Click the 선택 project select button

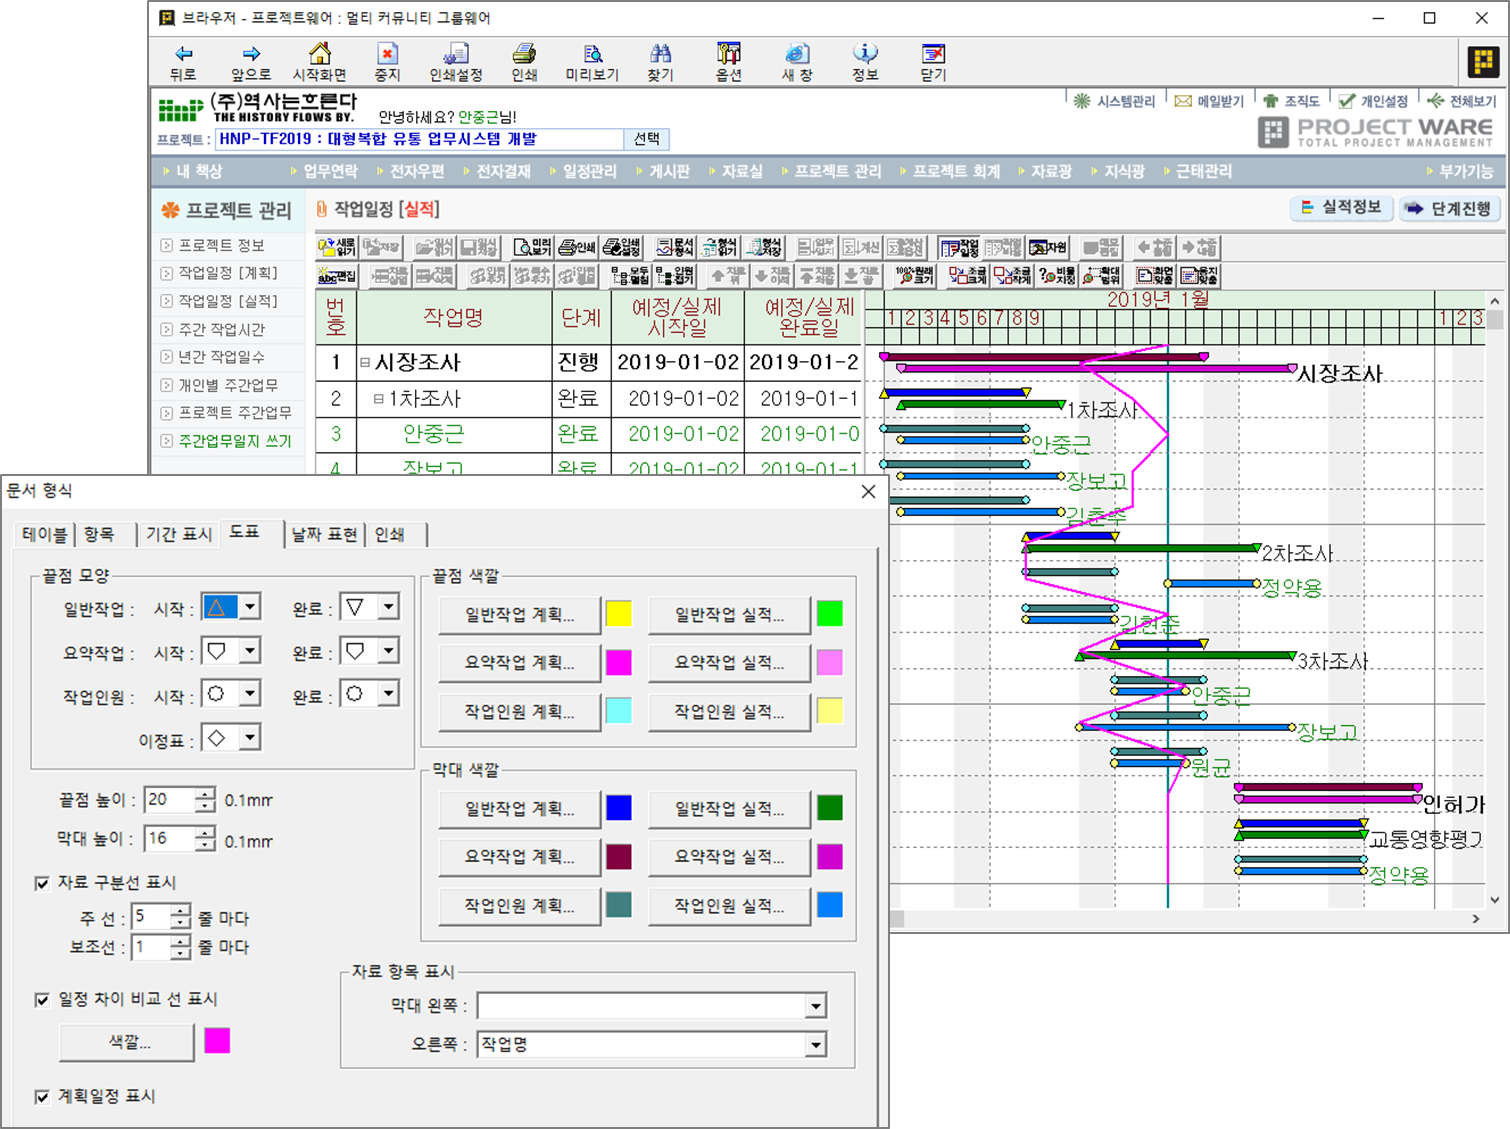[x=647, y=139]
